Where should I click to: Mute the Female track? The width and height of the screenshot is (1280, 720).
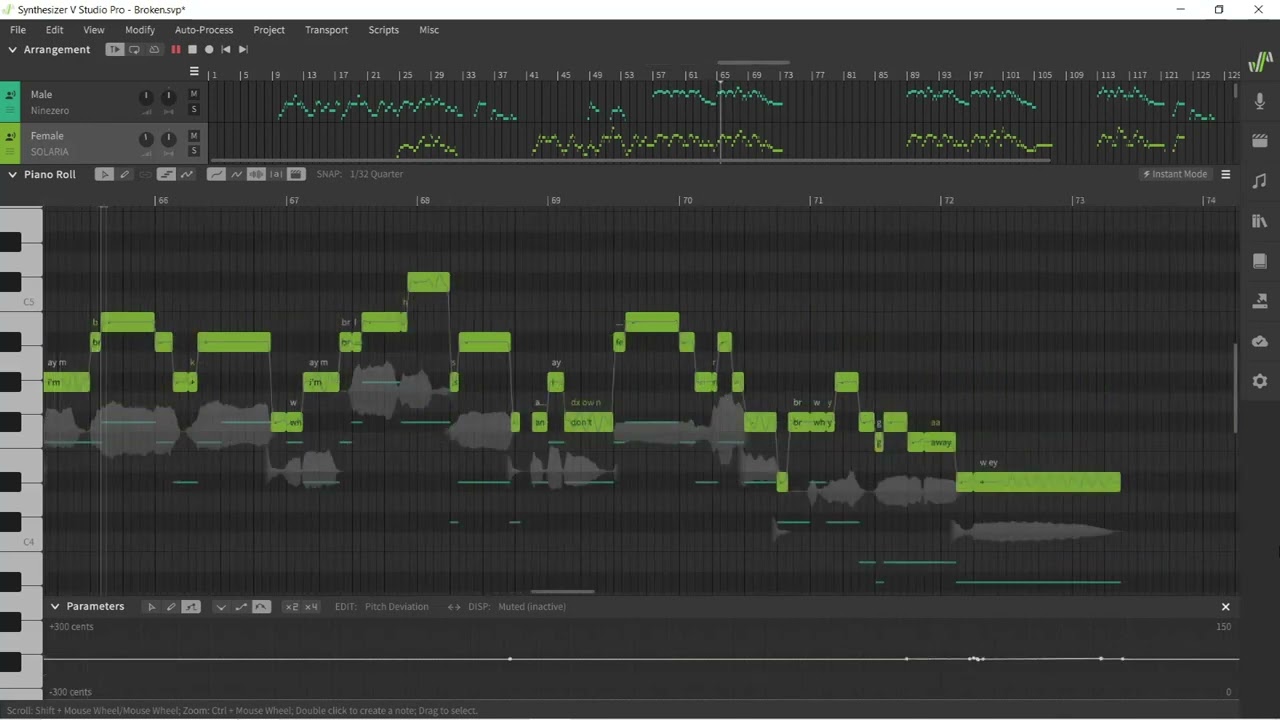click(x=194, y=135)
